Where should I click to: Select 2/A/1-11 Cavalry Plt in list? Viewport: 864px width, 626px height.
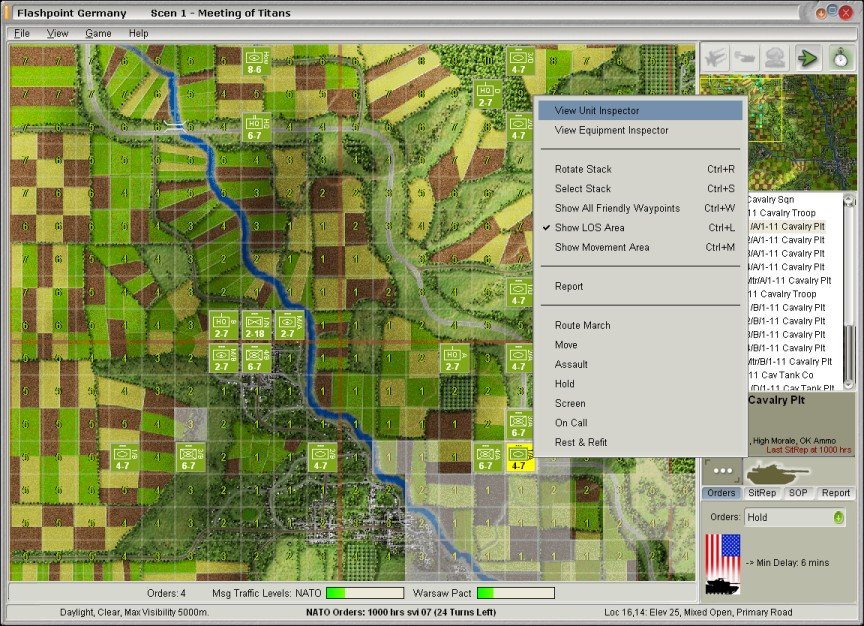786,240
